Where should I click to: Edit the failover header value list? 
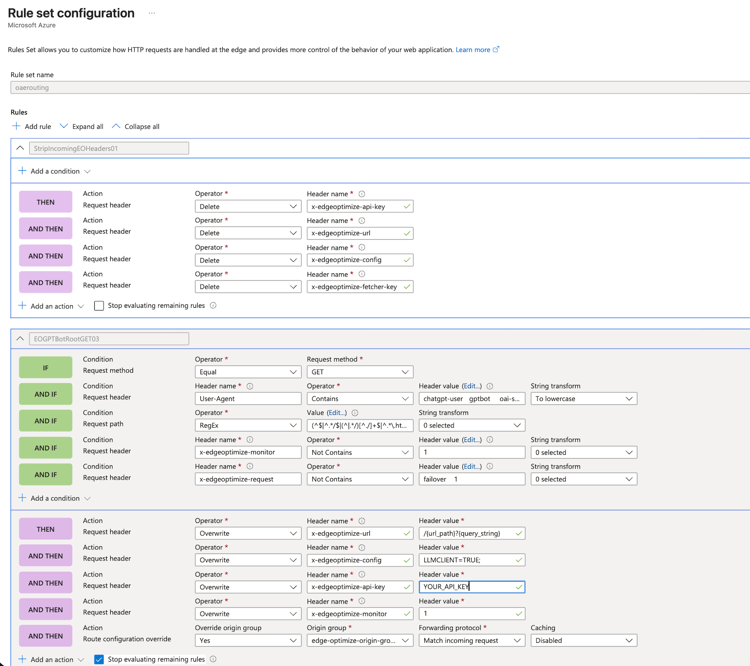472,466
